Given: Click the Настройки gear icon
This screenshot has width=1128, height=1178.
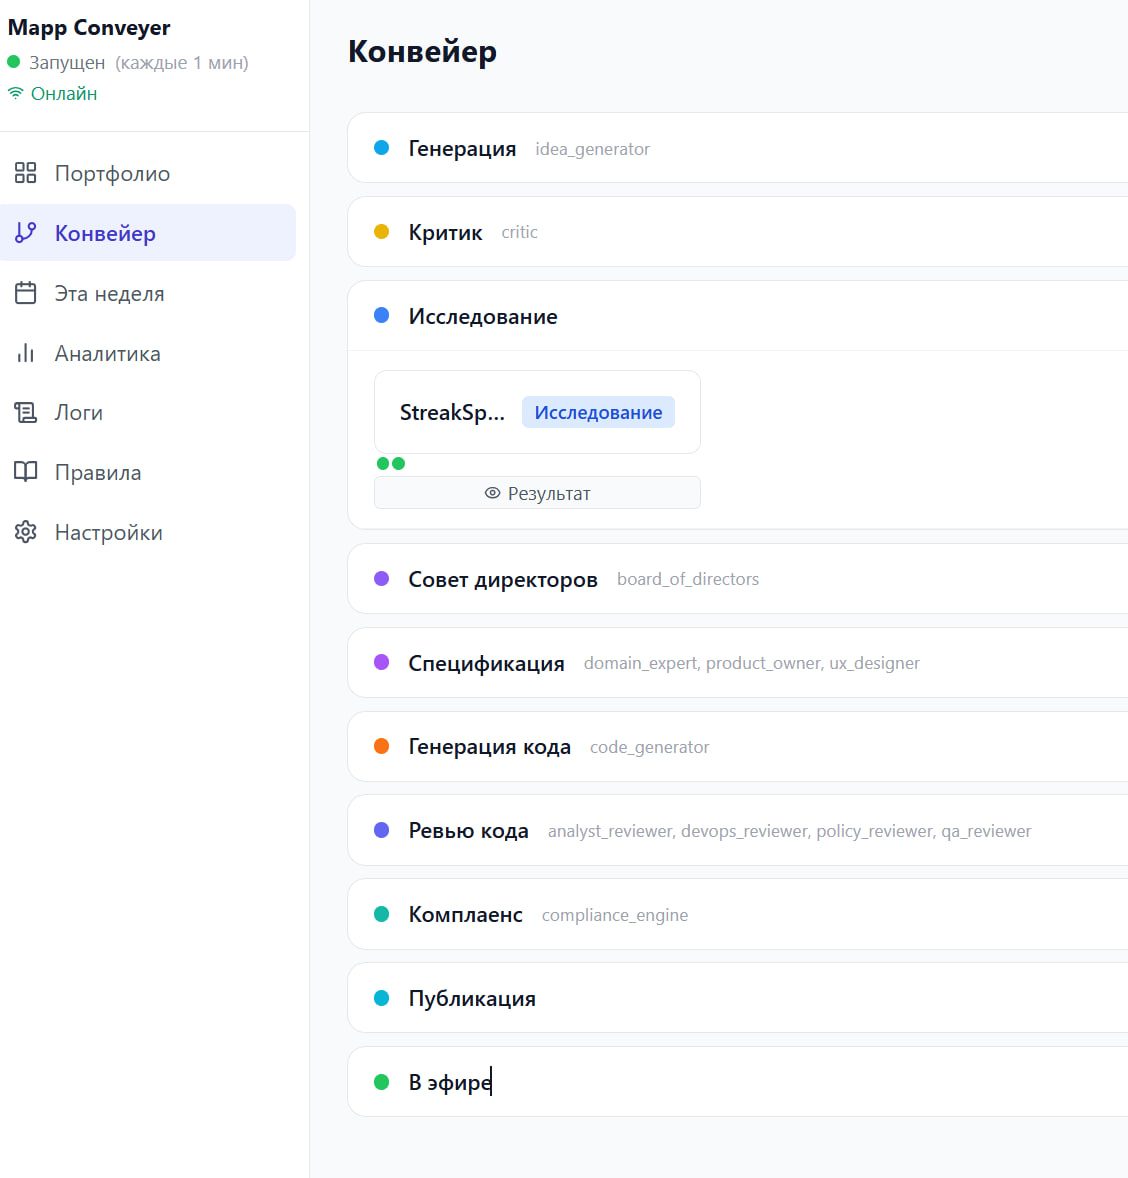Looking at the screenshot, I should [x=26, y=532].
